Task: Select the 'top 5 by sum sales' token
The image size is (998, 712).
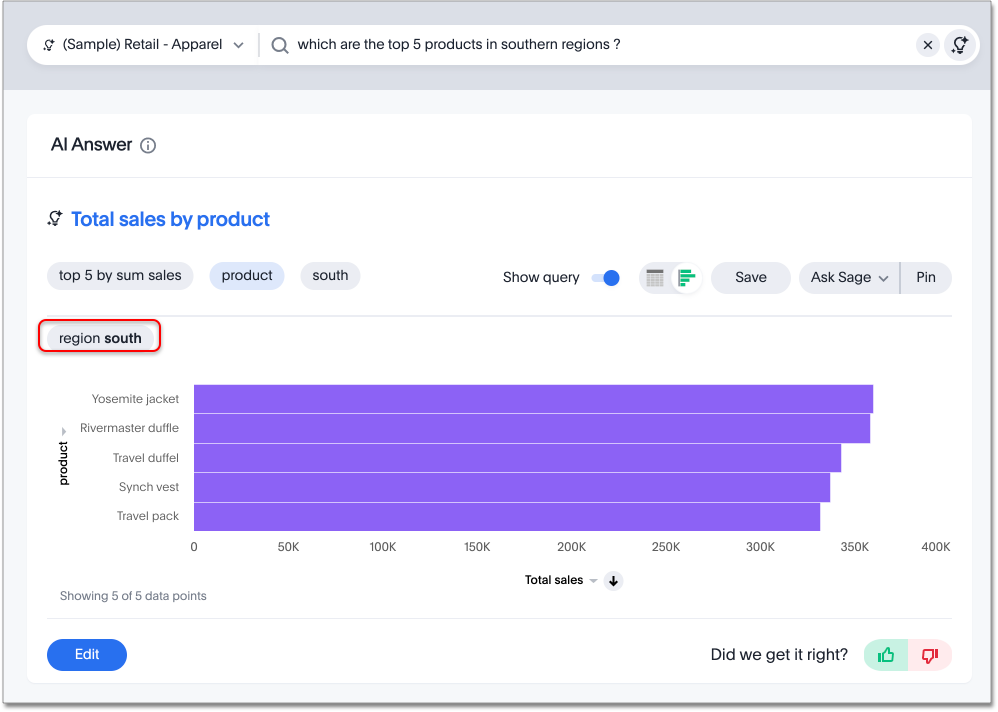Action: [x=120, y=276]
